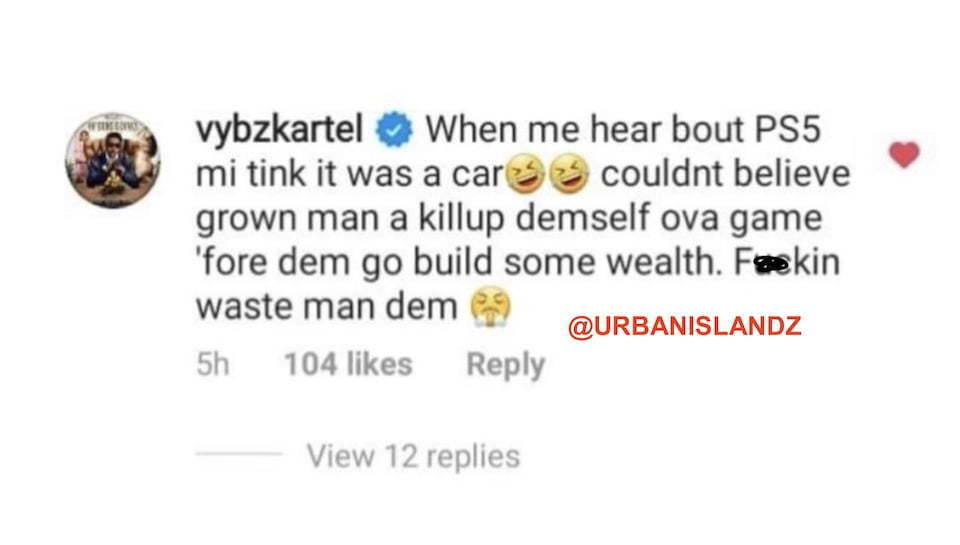This screenshot has width=960, height=545.
Task: Open the vybzkartel username link
Action: pyautogui.click(x=279, y=130)
